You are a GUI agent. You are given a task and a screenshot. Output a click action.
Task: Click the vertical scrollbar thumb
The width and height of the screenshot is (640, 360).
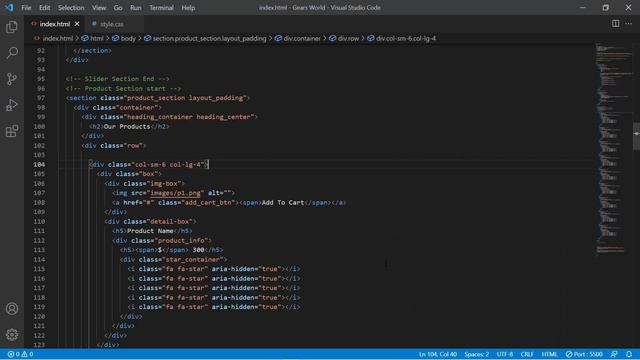click(x=636, y=136)
